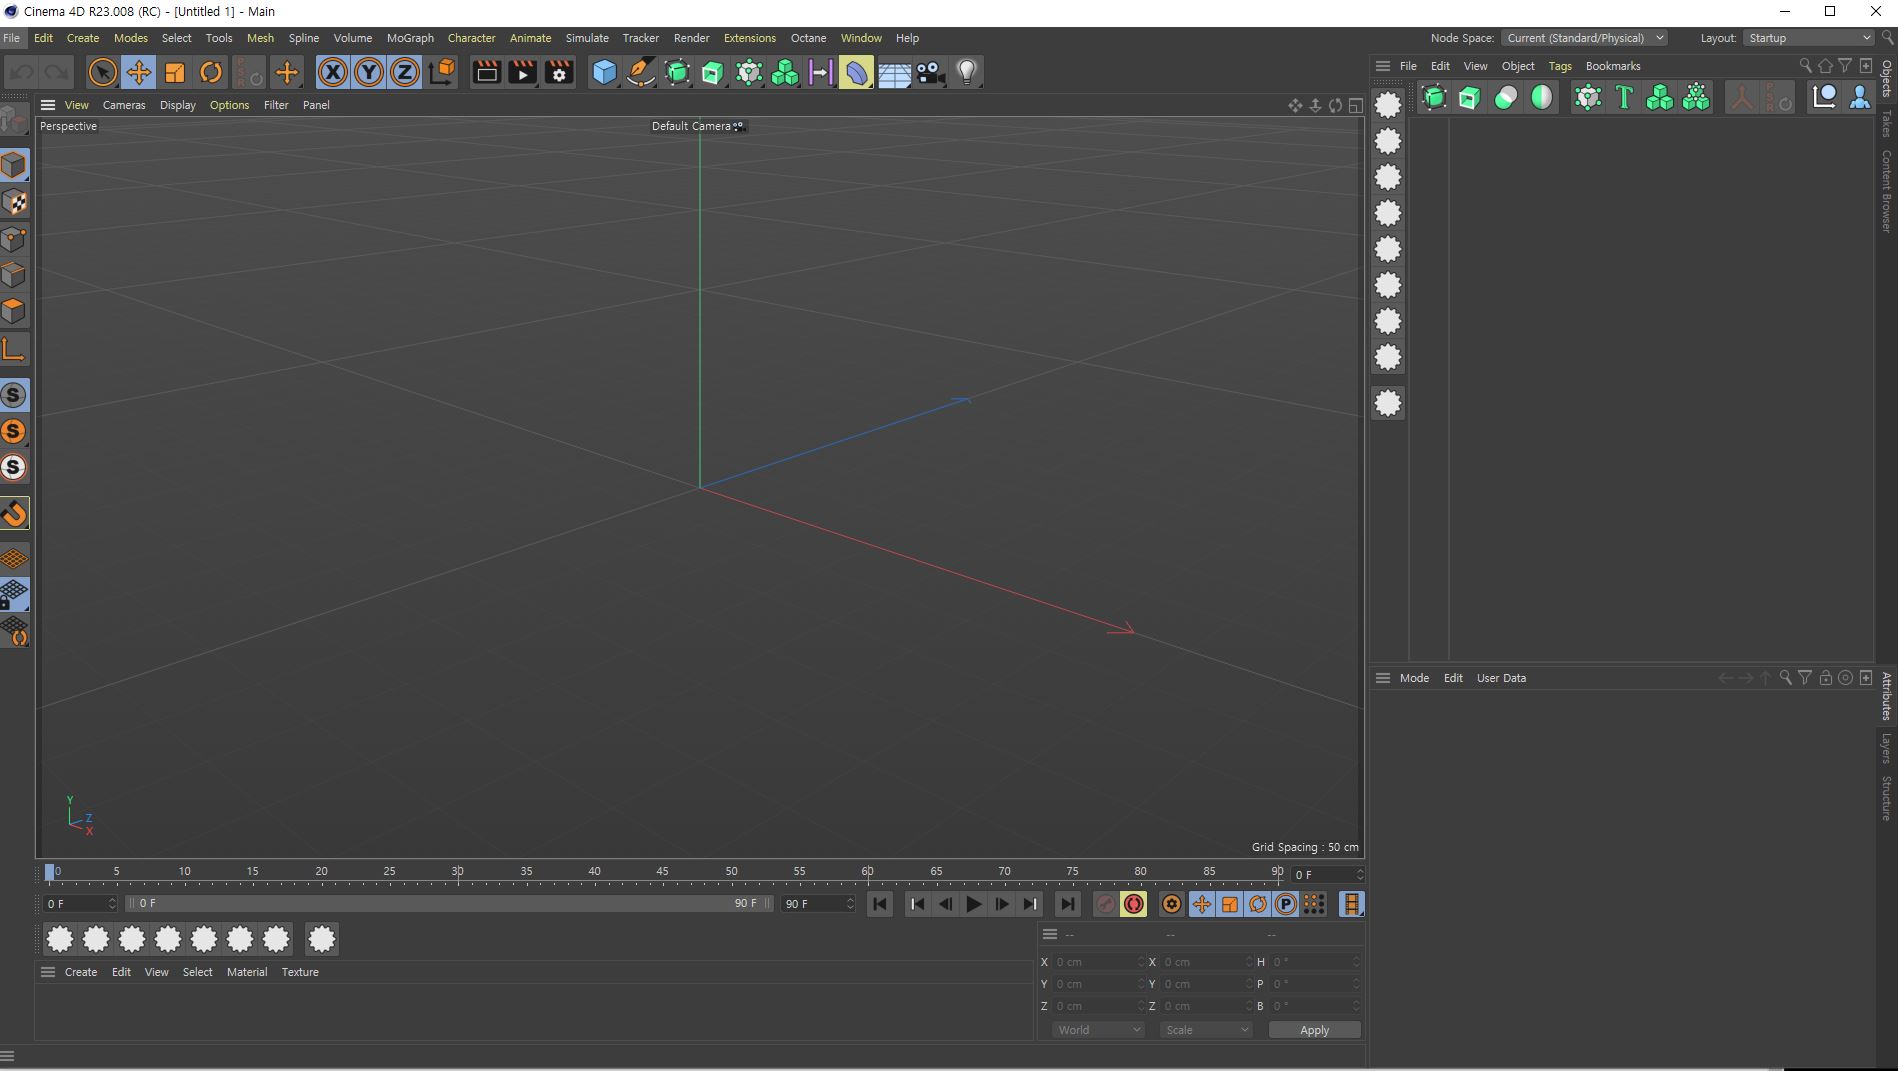Open the Extrude generator icon
1898x1071 pixels.
point(713,72)
